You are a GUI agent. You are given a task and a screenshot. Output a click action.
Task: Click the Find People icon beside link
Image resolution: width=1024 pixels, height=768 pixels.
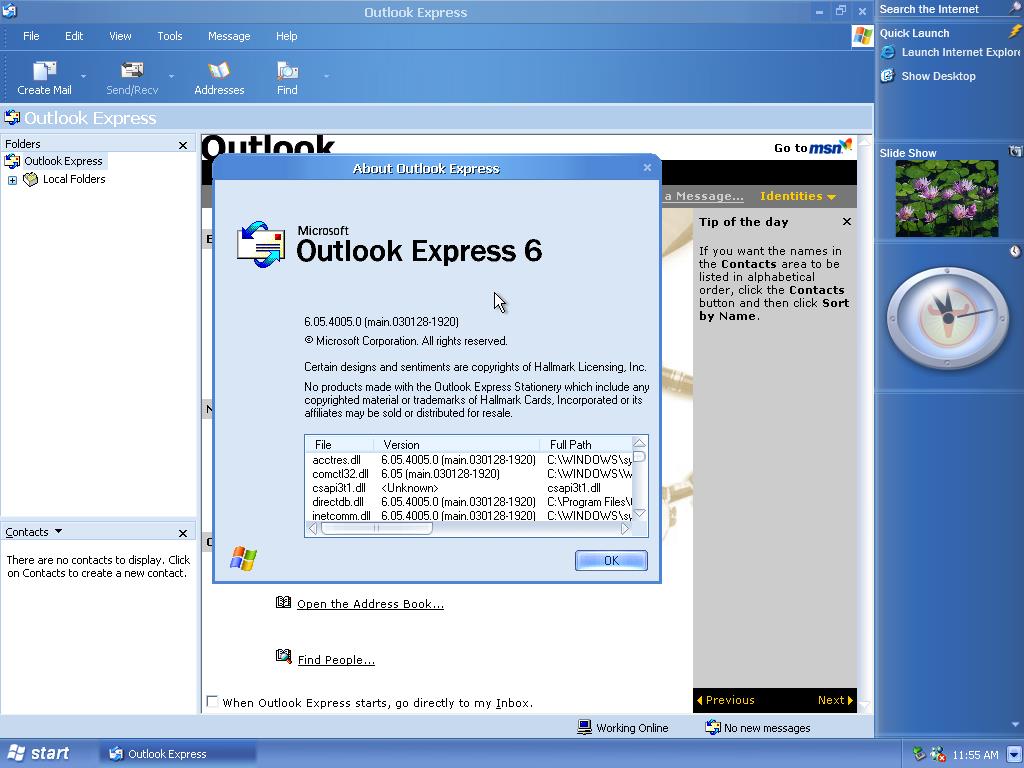pos(283,656)
